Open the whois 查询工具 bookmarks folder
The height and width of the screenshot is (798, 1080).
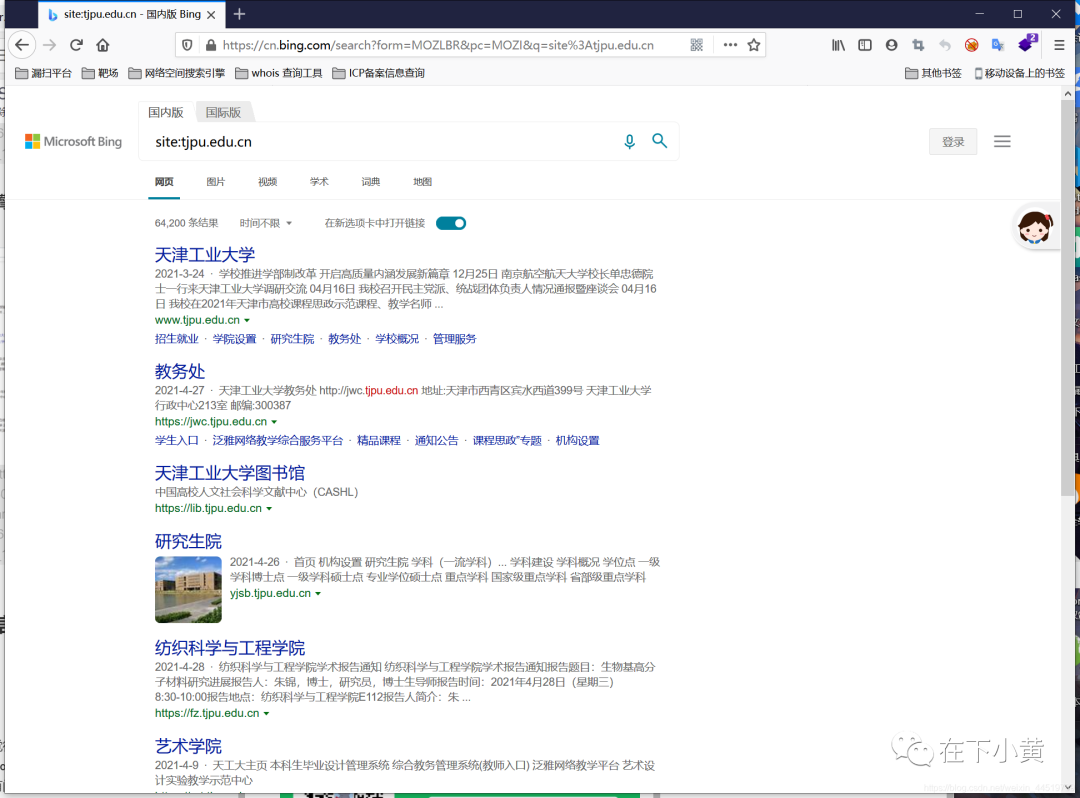tap(279, 73)
